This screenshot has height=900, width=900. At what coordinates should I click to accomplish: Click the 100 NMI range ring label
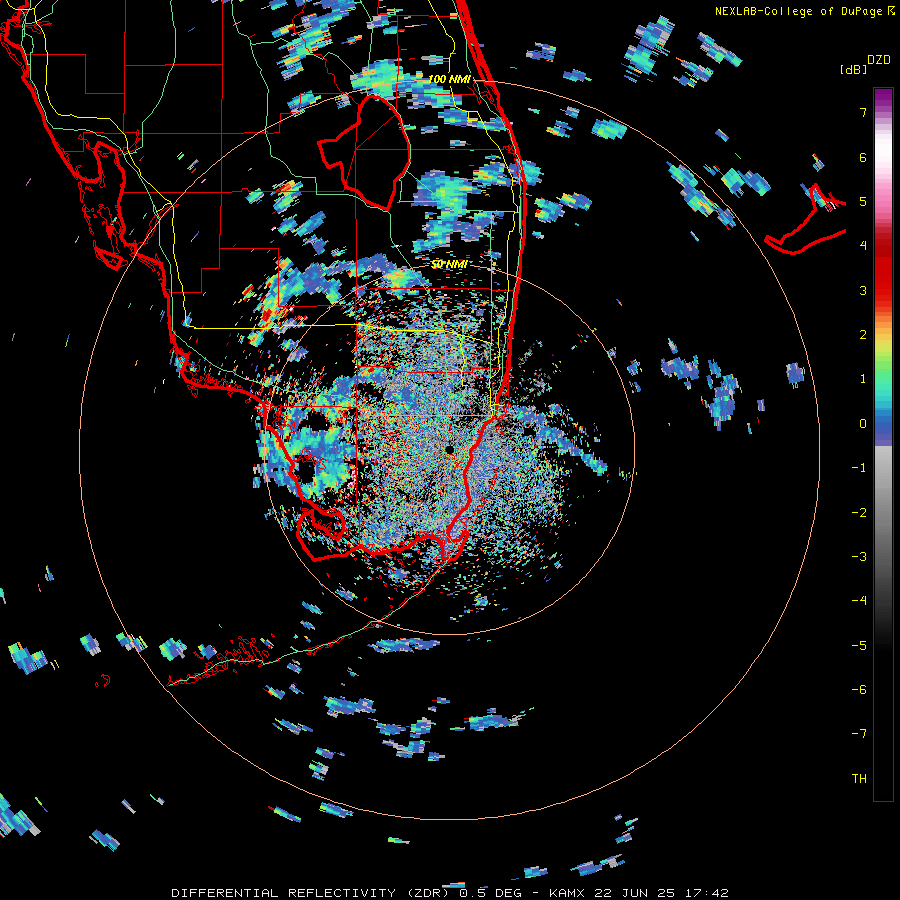click(x=449, y=79)
